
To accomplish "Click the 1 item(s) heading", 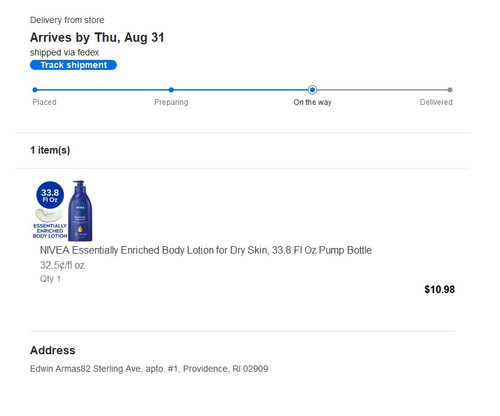I will (x=50, y=150).
